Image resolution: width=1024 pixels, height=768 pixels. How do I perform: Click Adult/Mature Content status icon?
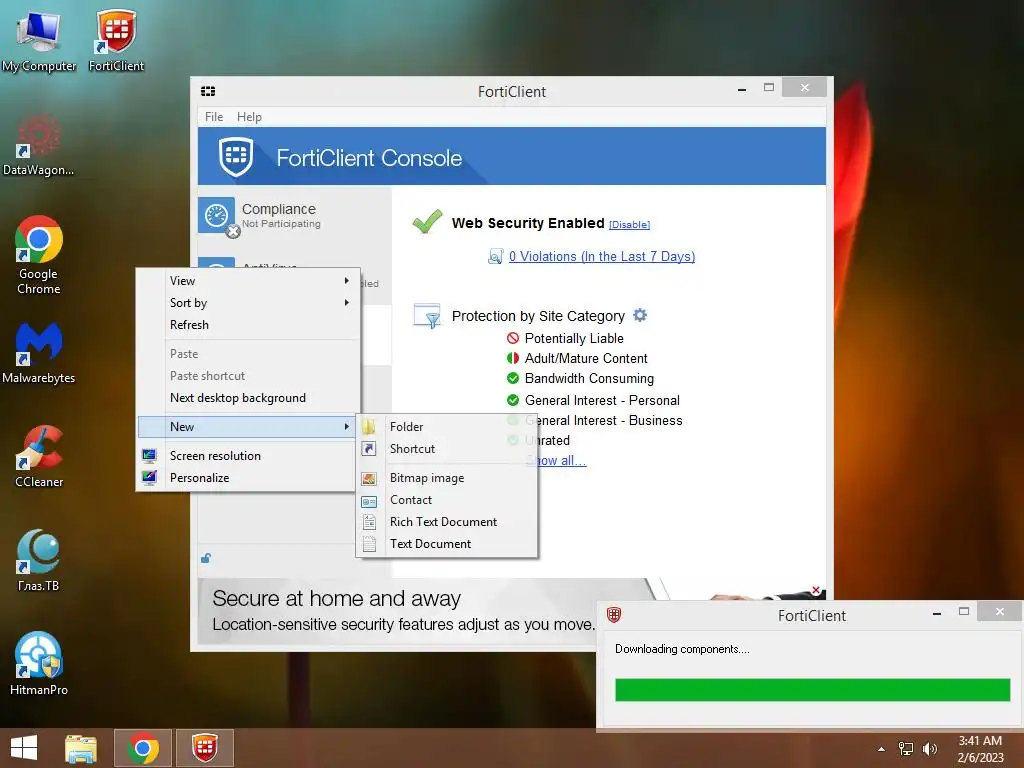point(513,359)
